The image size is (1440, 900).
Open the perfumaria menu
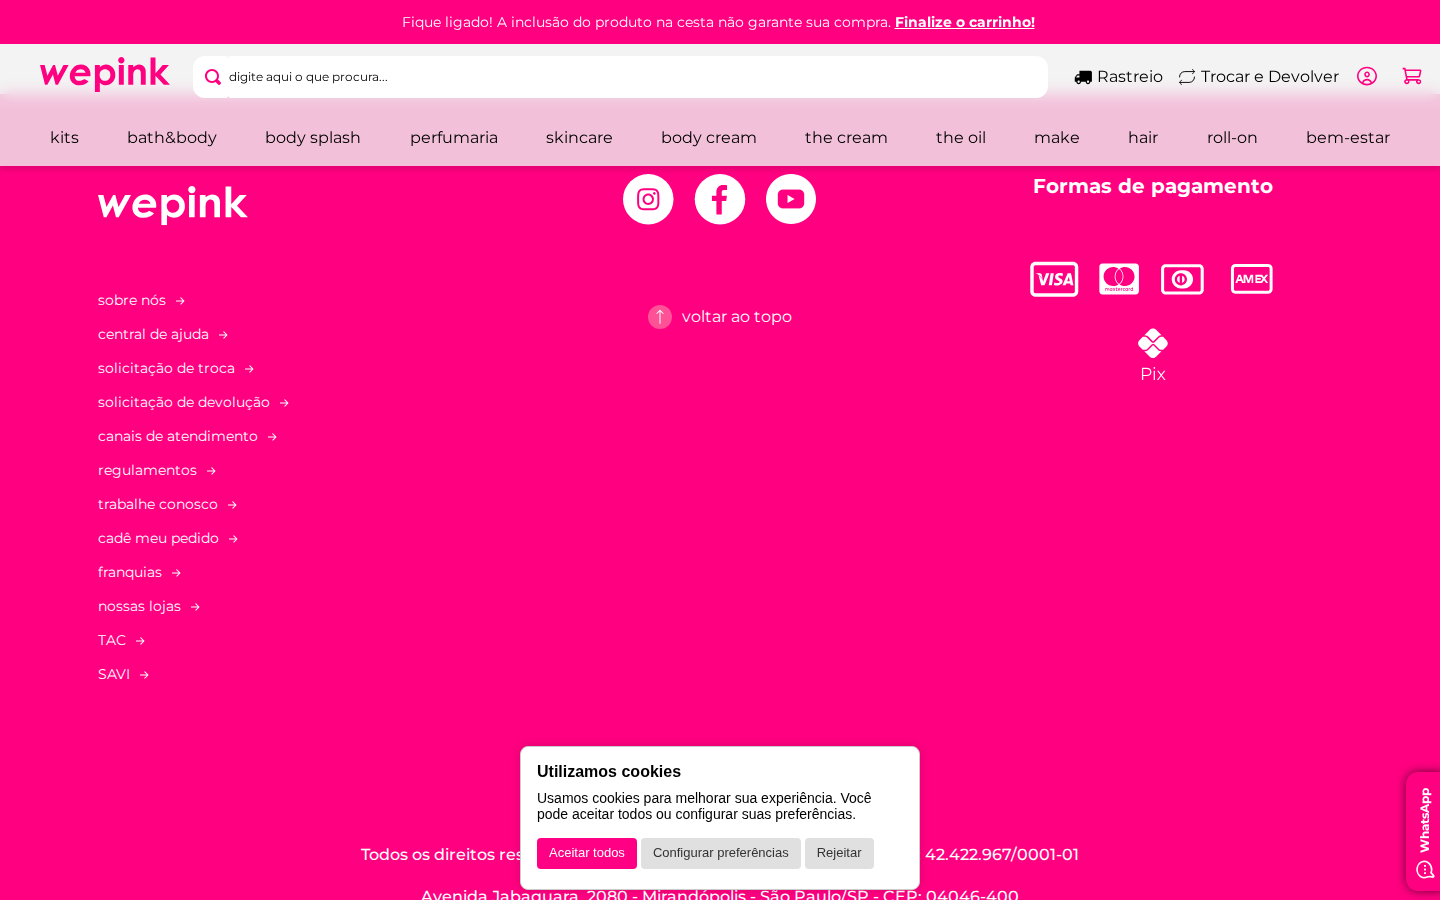[454, 138]
